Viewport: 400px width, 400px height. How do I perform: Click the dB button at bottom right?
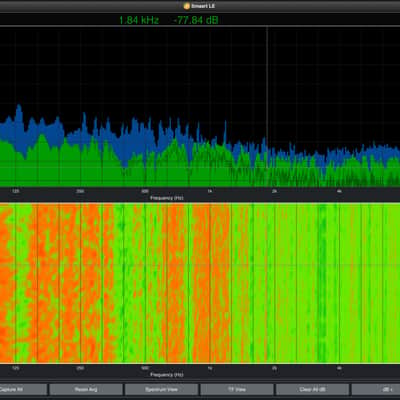376,389
